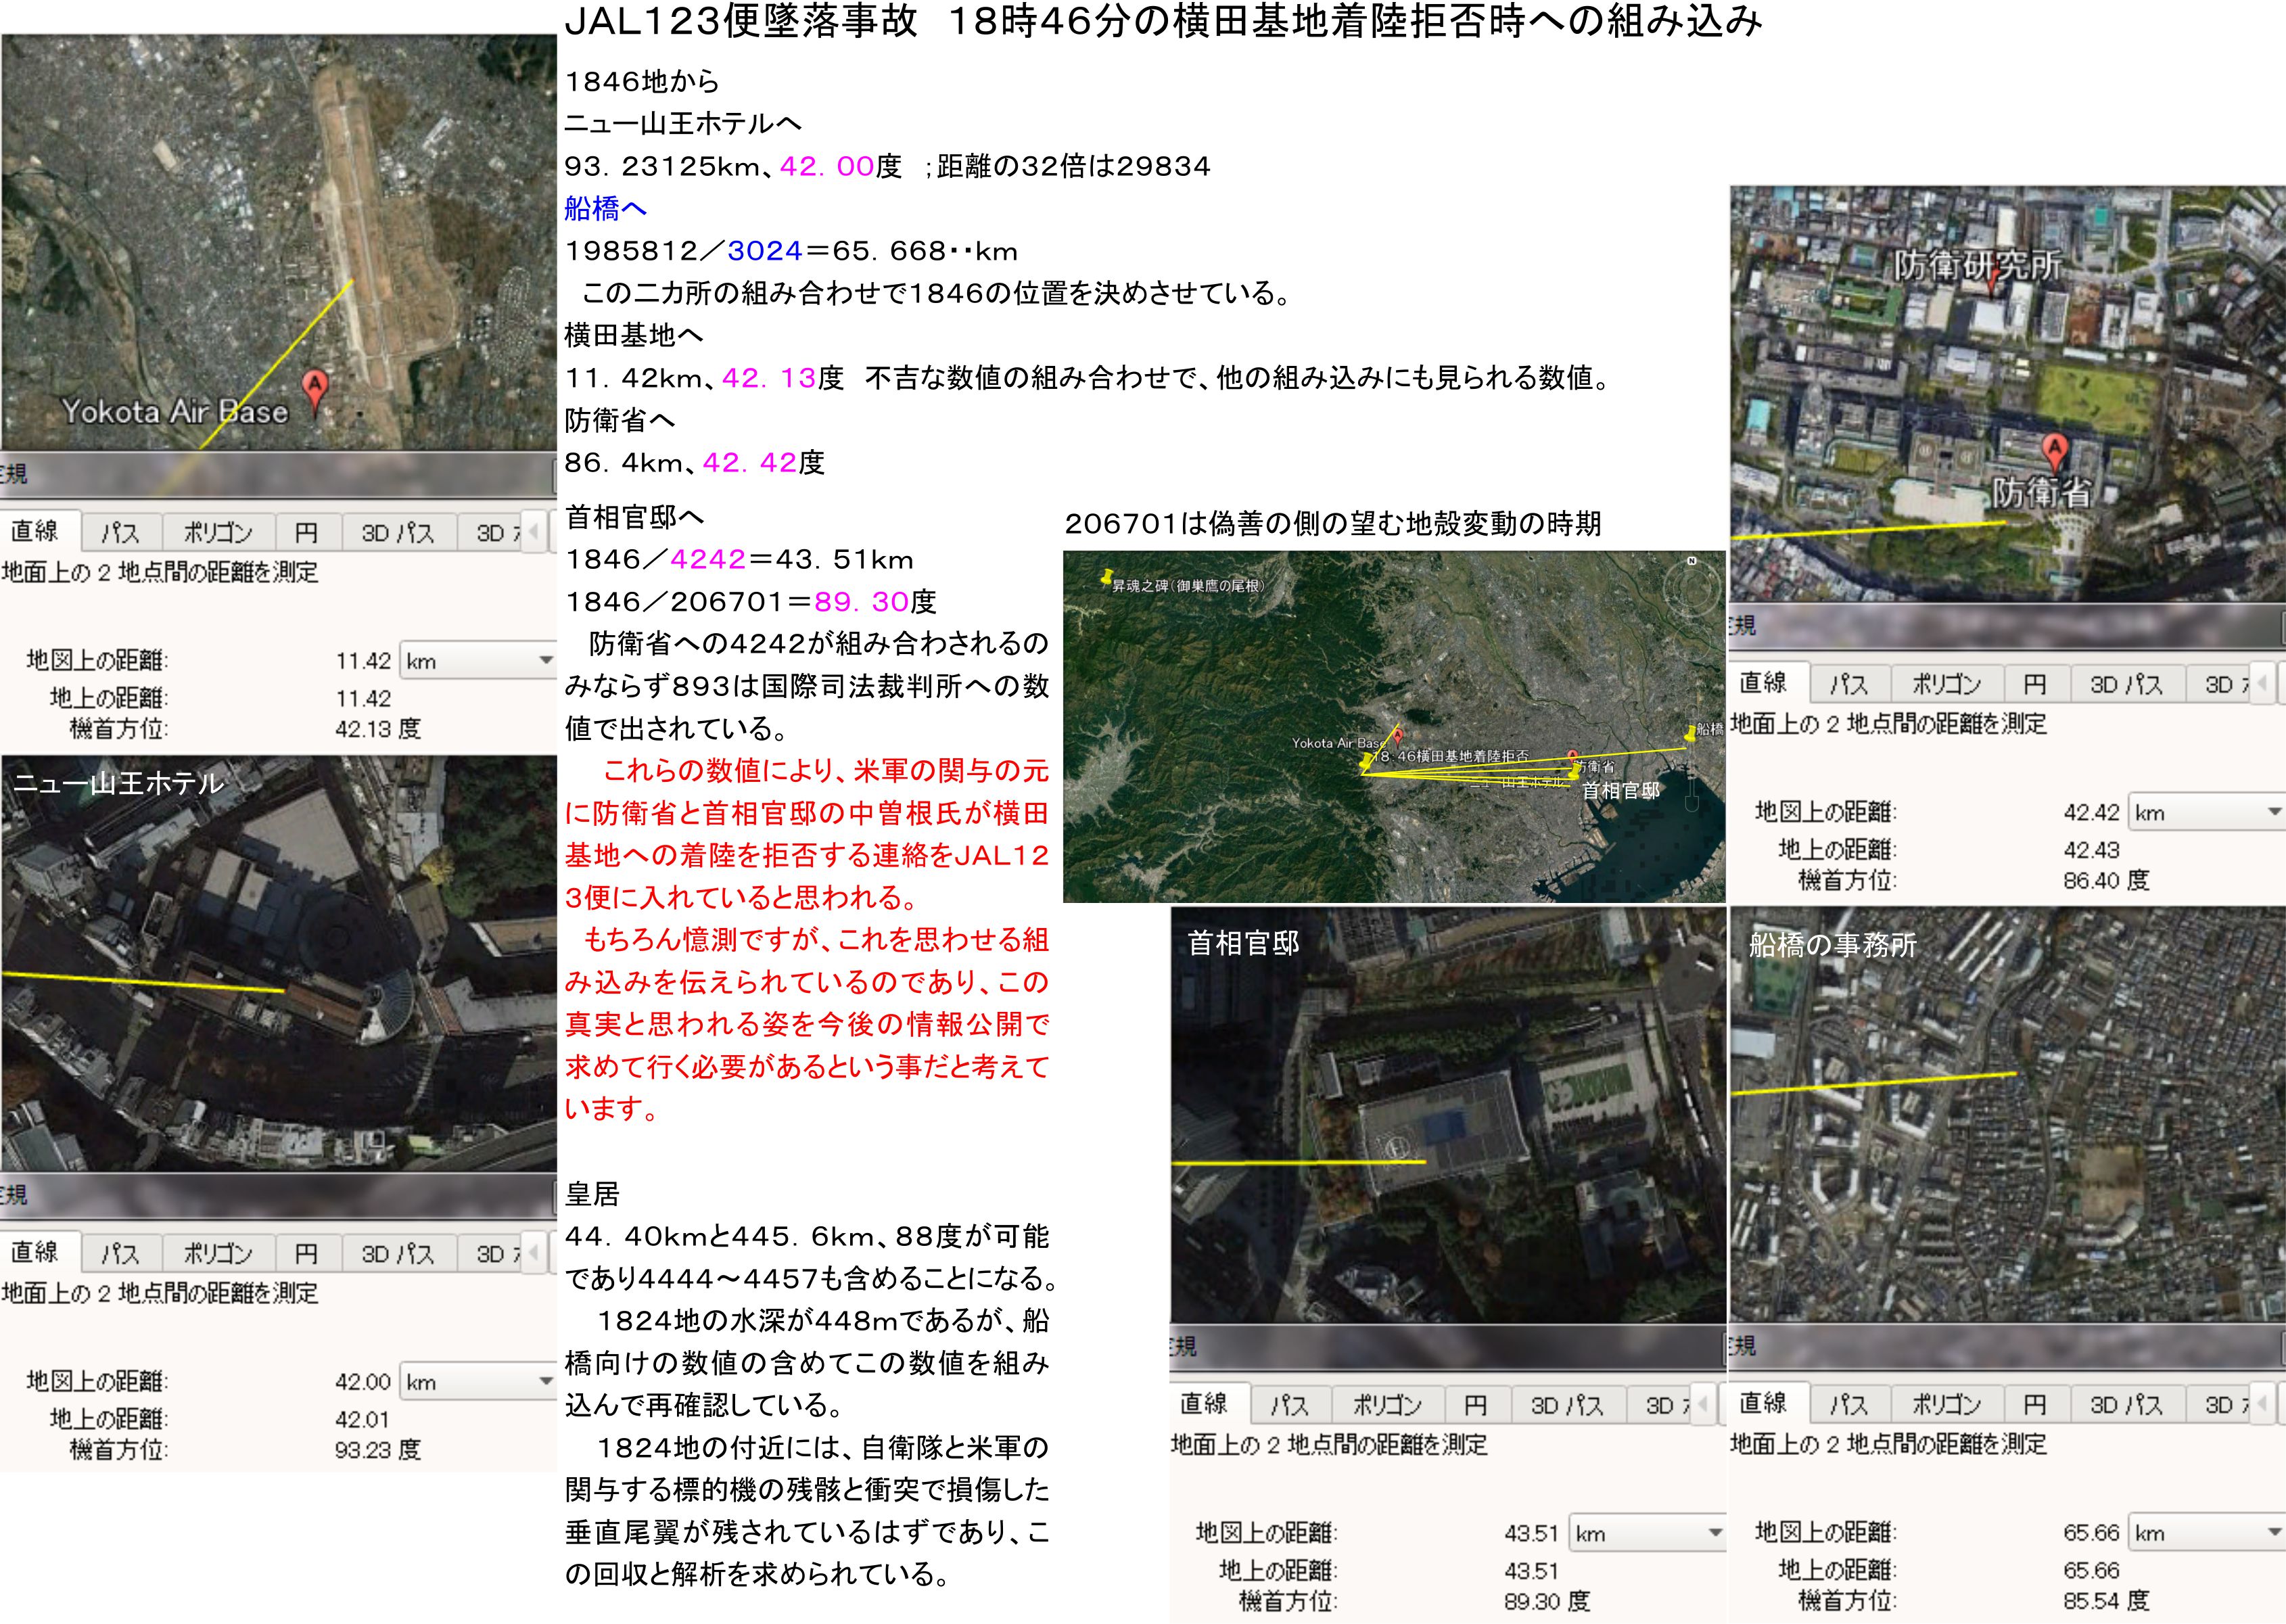
Task: Open the km unit dropdown next to 11.42
Action: pos(546,660)
